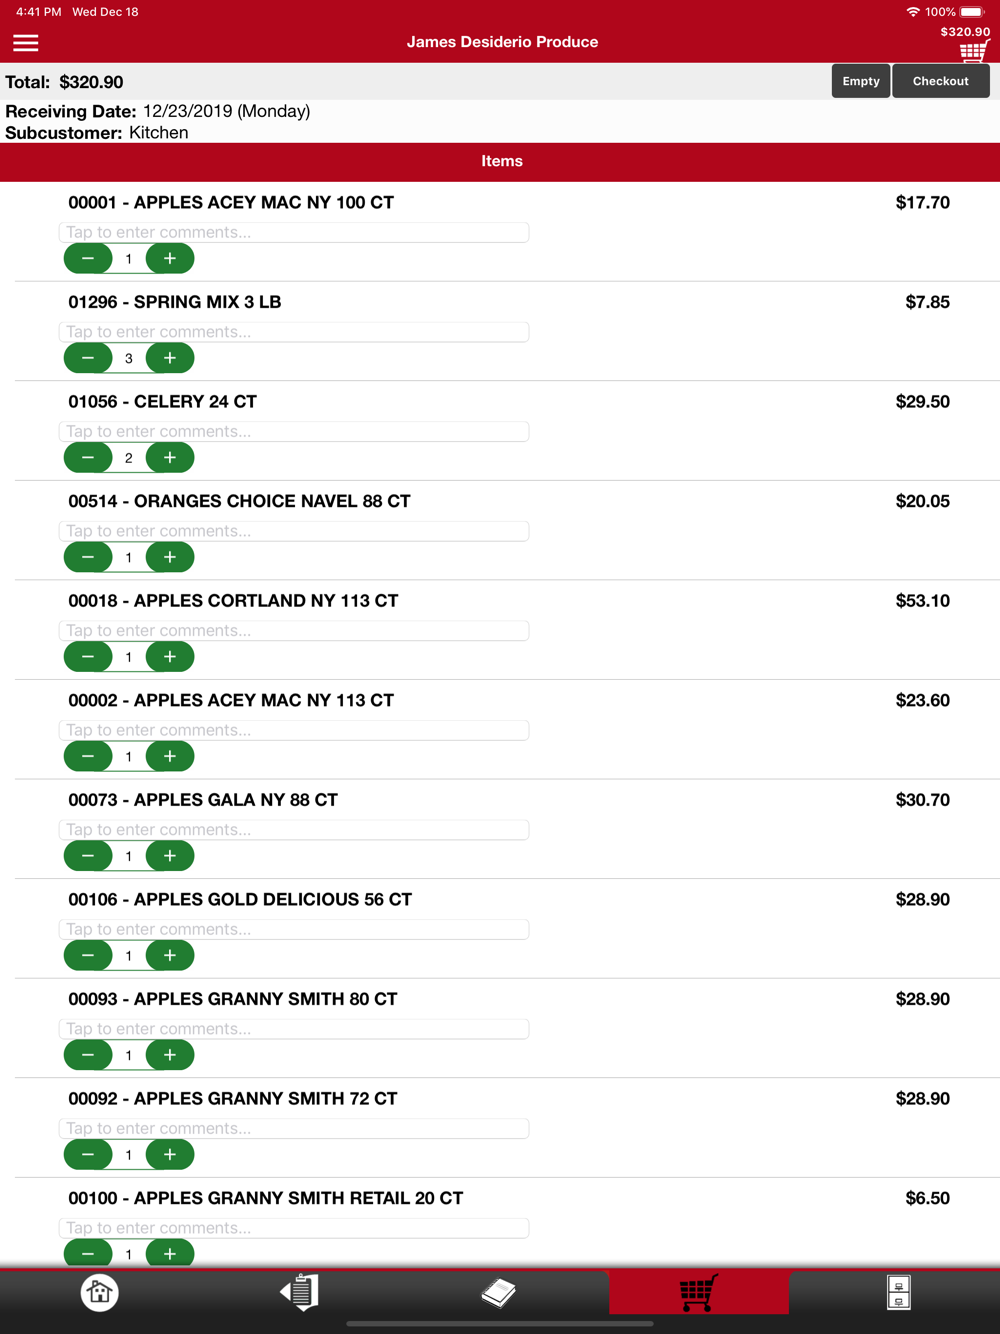This screenshot has height=1334, width=1000.
Task: Increase quantity of Spring Mix 3 LB
Action: tap(170, 358)
